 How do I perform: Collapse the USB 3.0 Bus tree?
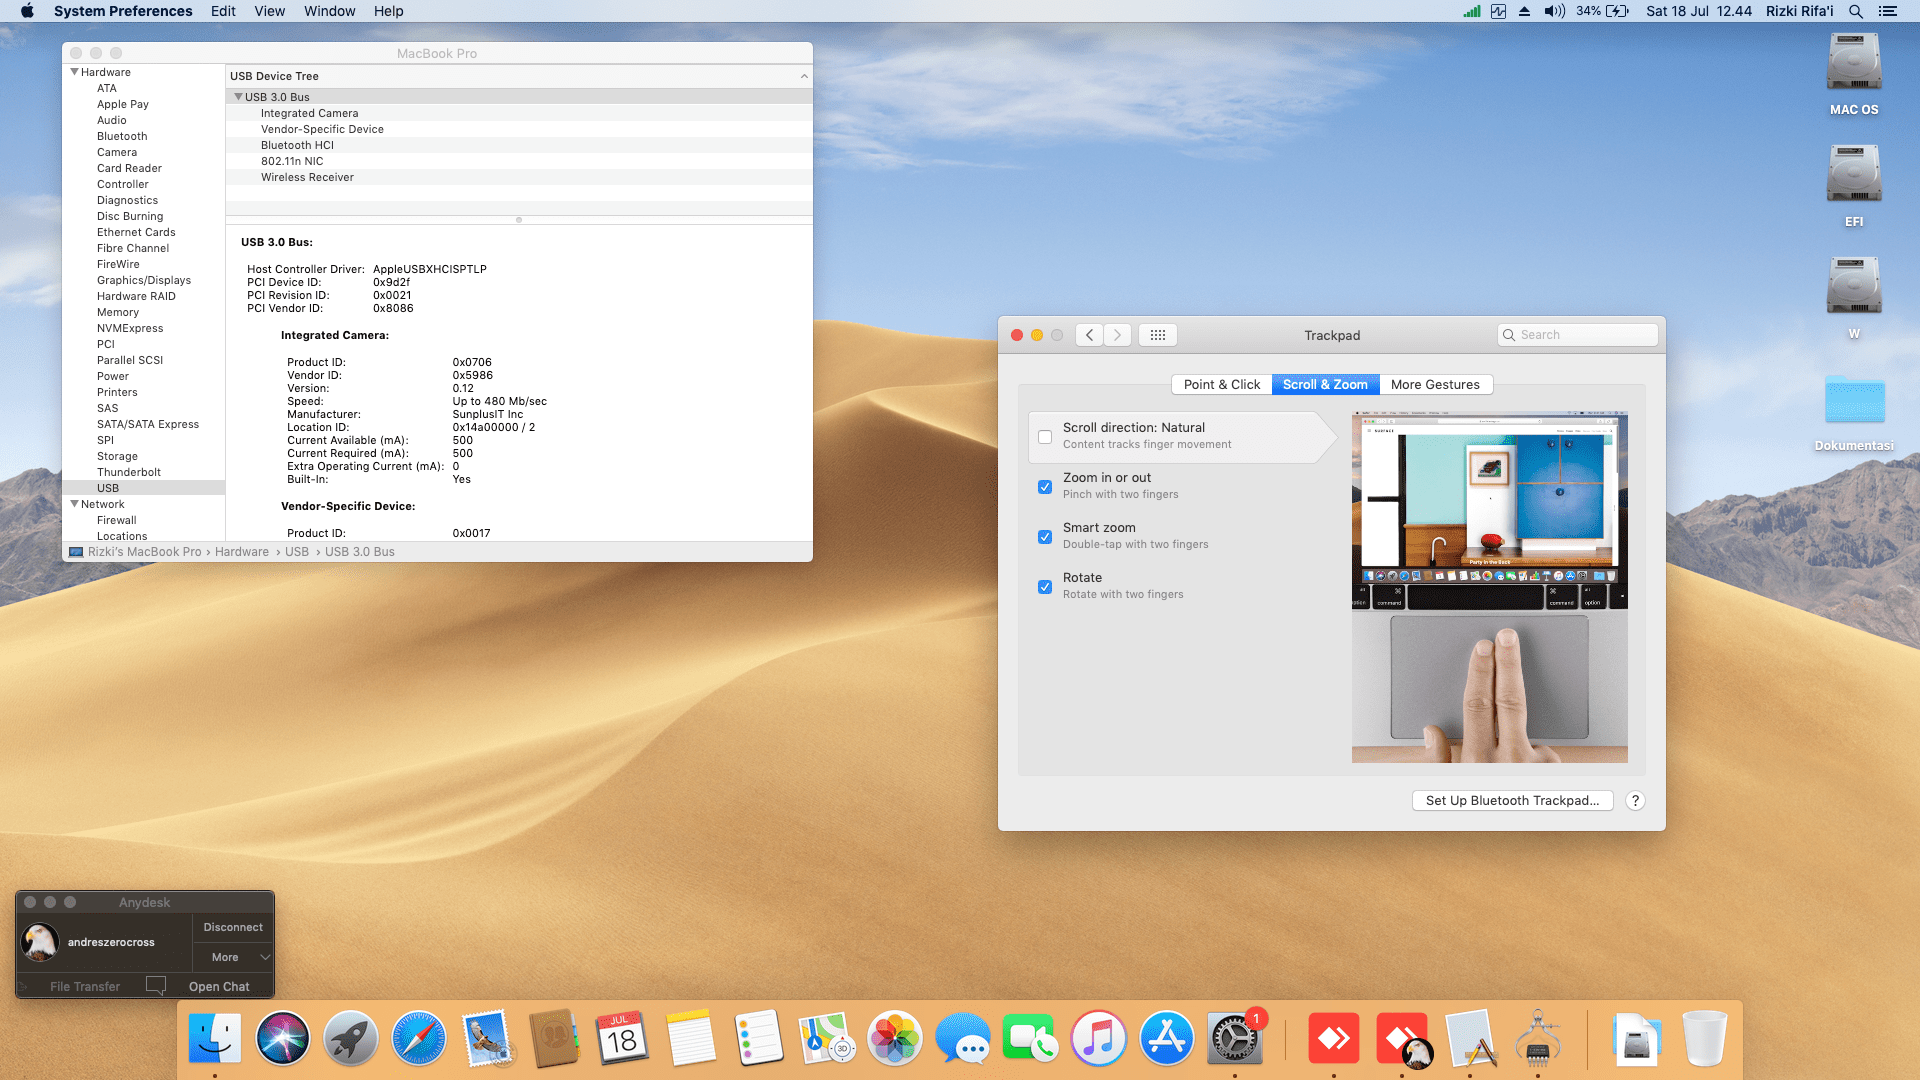pyautogui.click(x=238, y=97)
